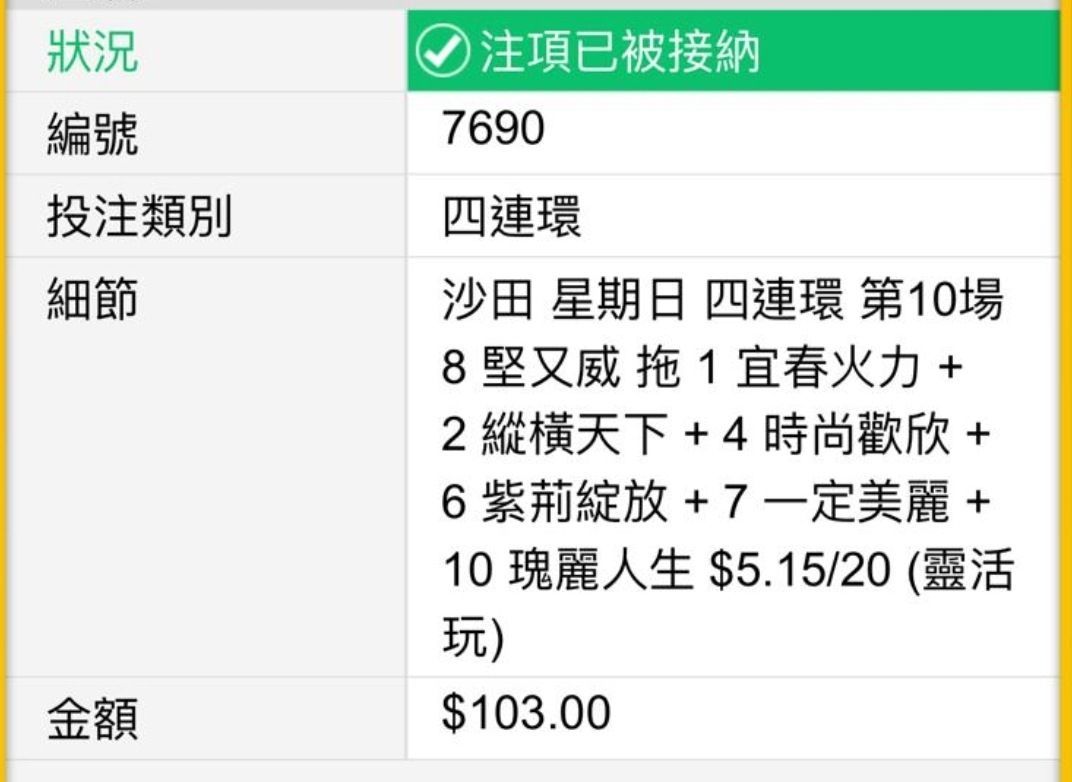This screenshot has height=782, width=1072.
Task: Click the 沙田 星期日 四連環 第10場 line
Action: [x=723, y=299]
